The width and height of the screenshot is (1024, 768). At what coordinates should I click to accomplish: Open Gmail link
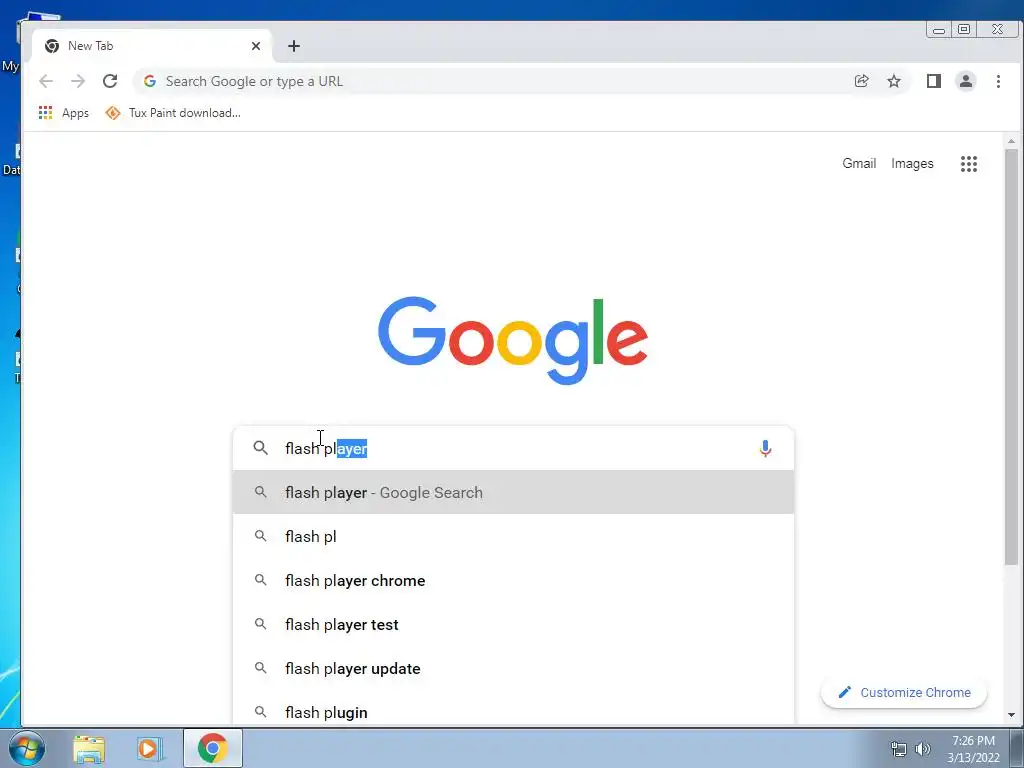(859, 163)
